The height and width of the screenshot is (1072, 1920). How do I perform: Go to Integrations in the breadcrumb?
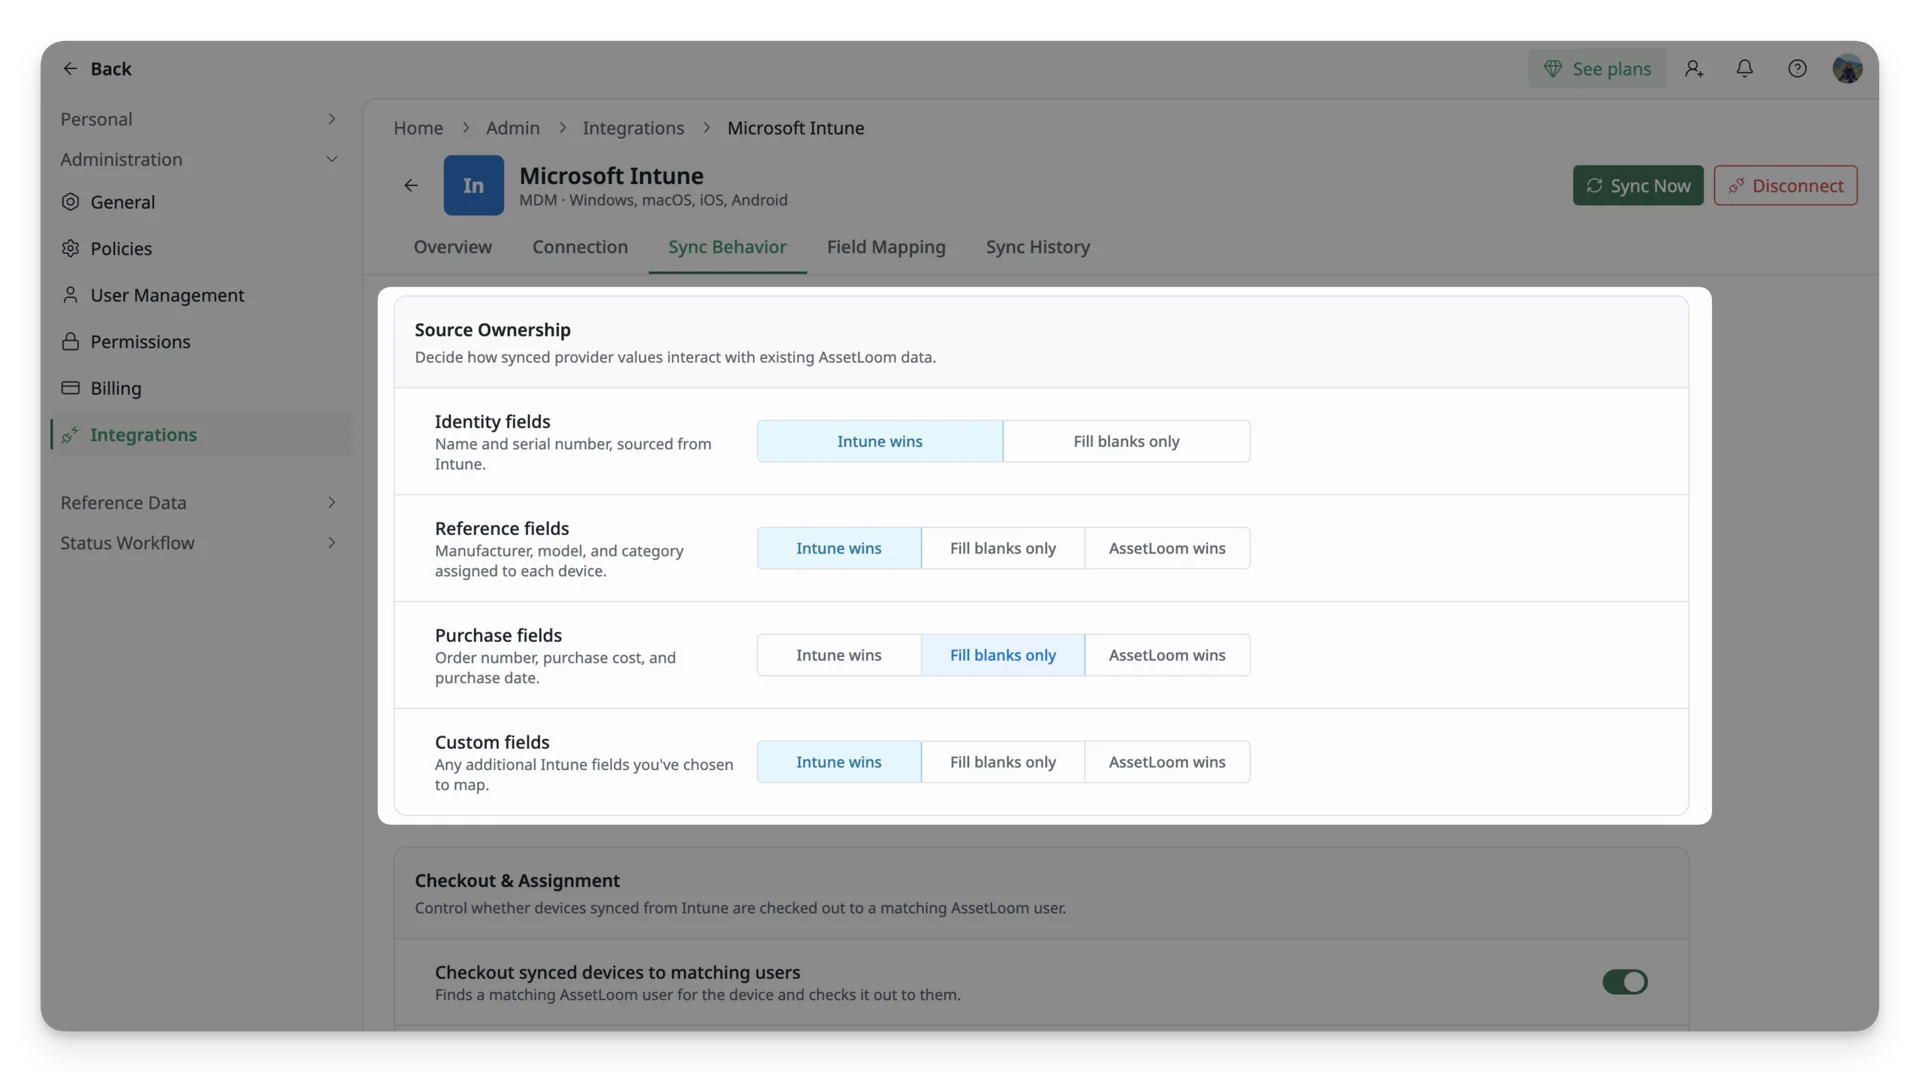(633, 128)
